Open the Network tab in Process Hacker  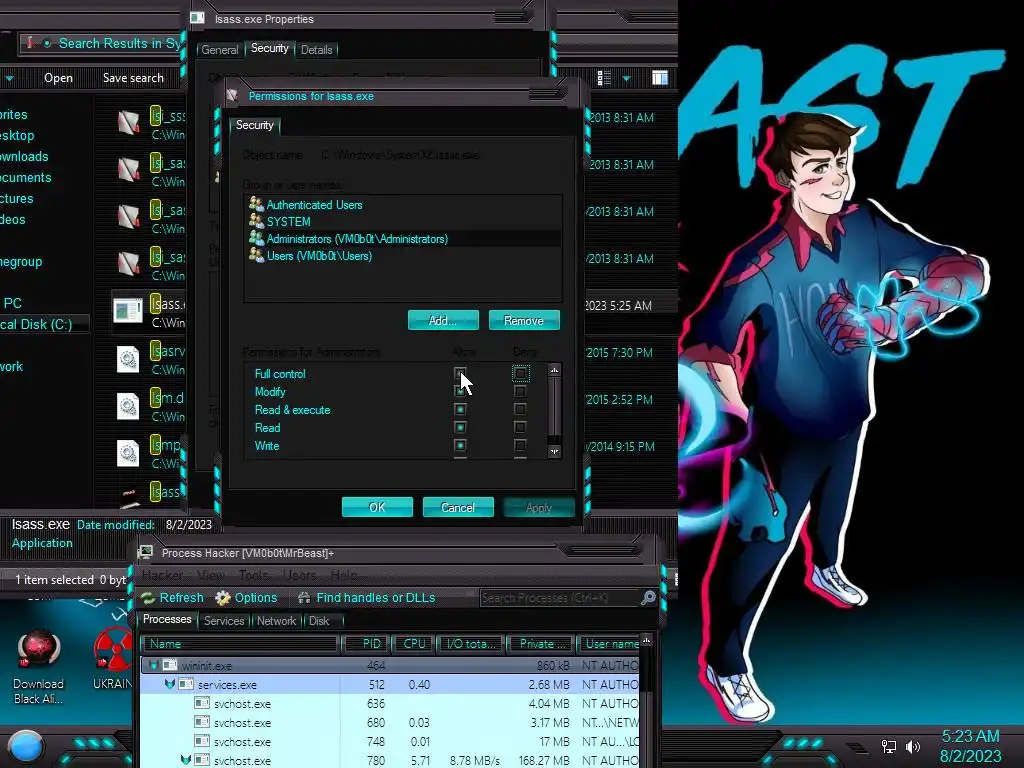[276, 620]
